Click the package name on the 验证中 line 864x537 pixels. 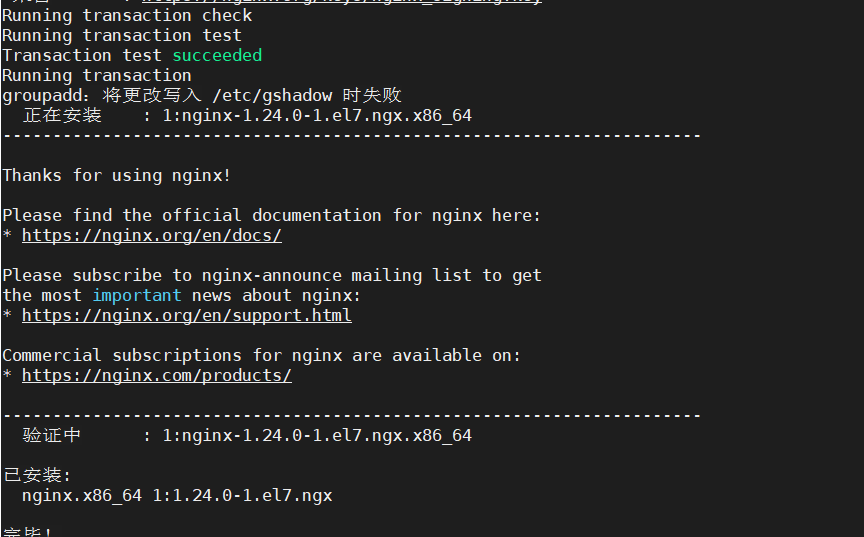316,436
